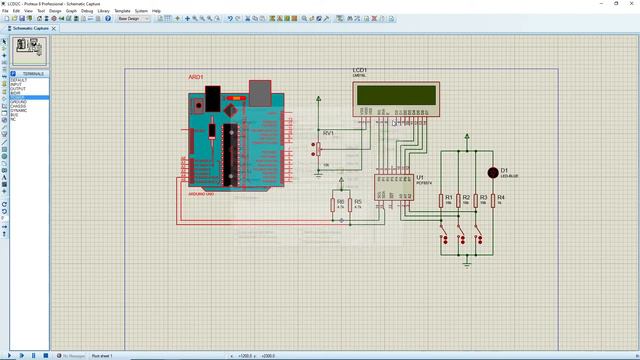Open the File menu

(x=5, y=11)
